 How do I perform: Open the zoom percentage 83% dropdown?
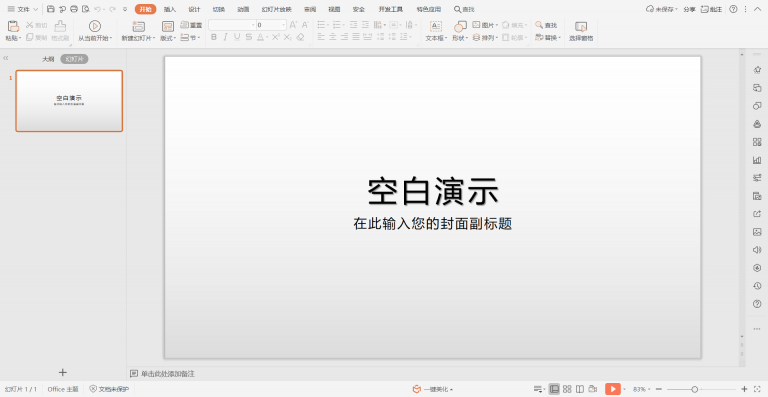coord(642,389)
